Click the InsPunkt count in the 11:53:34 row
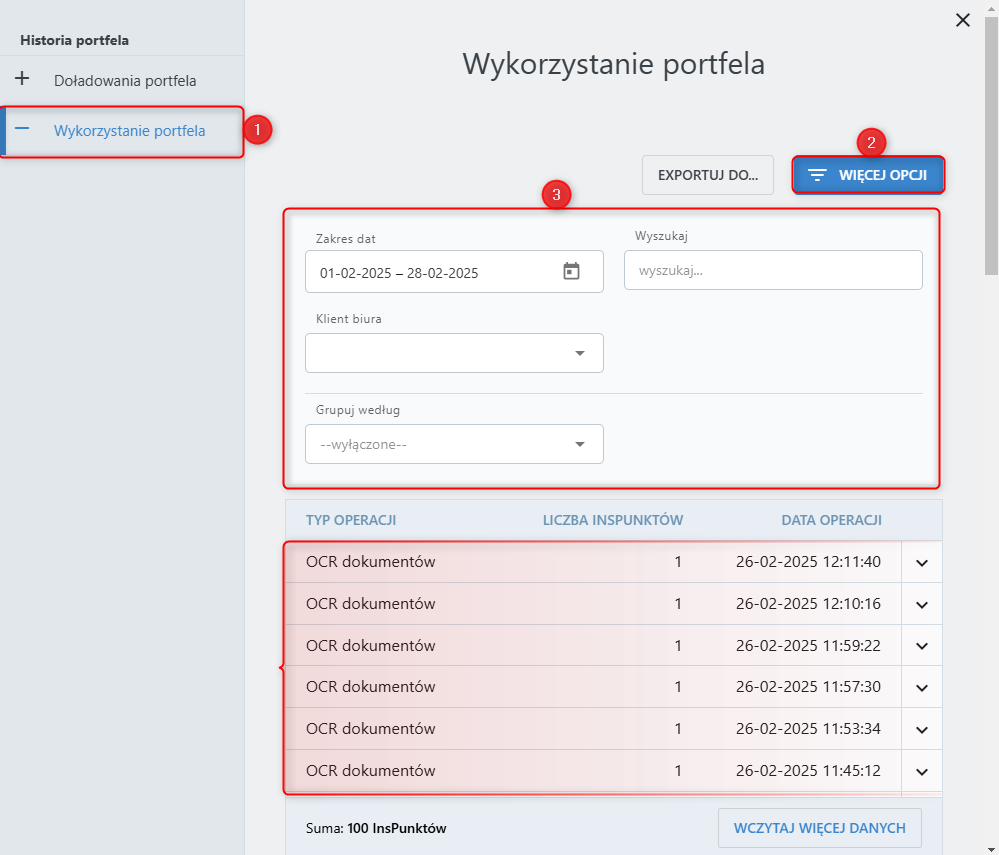This screenshot has width=999, height=855. pos(678,728)
